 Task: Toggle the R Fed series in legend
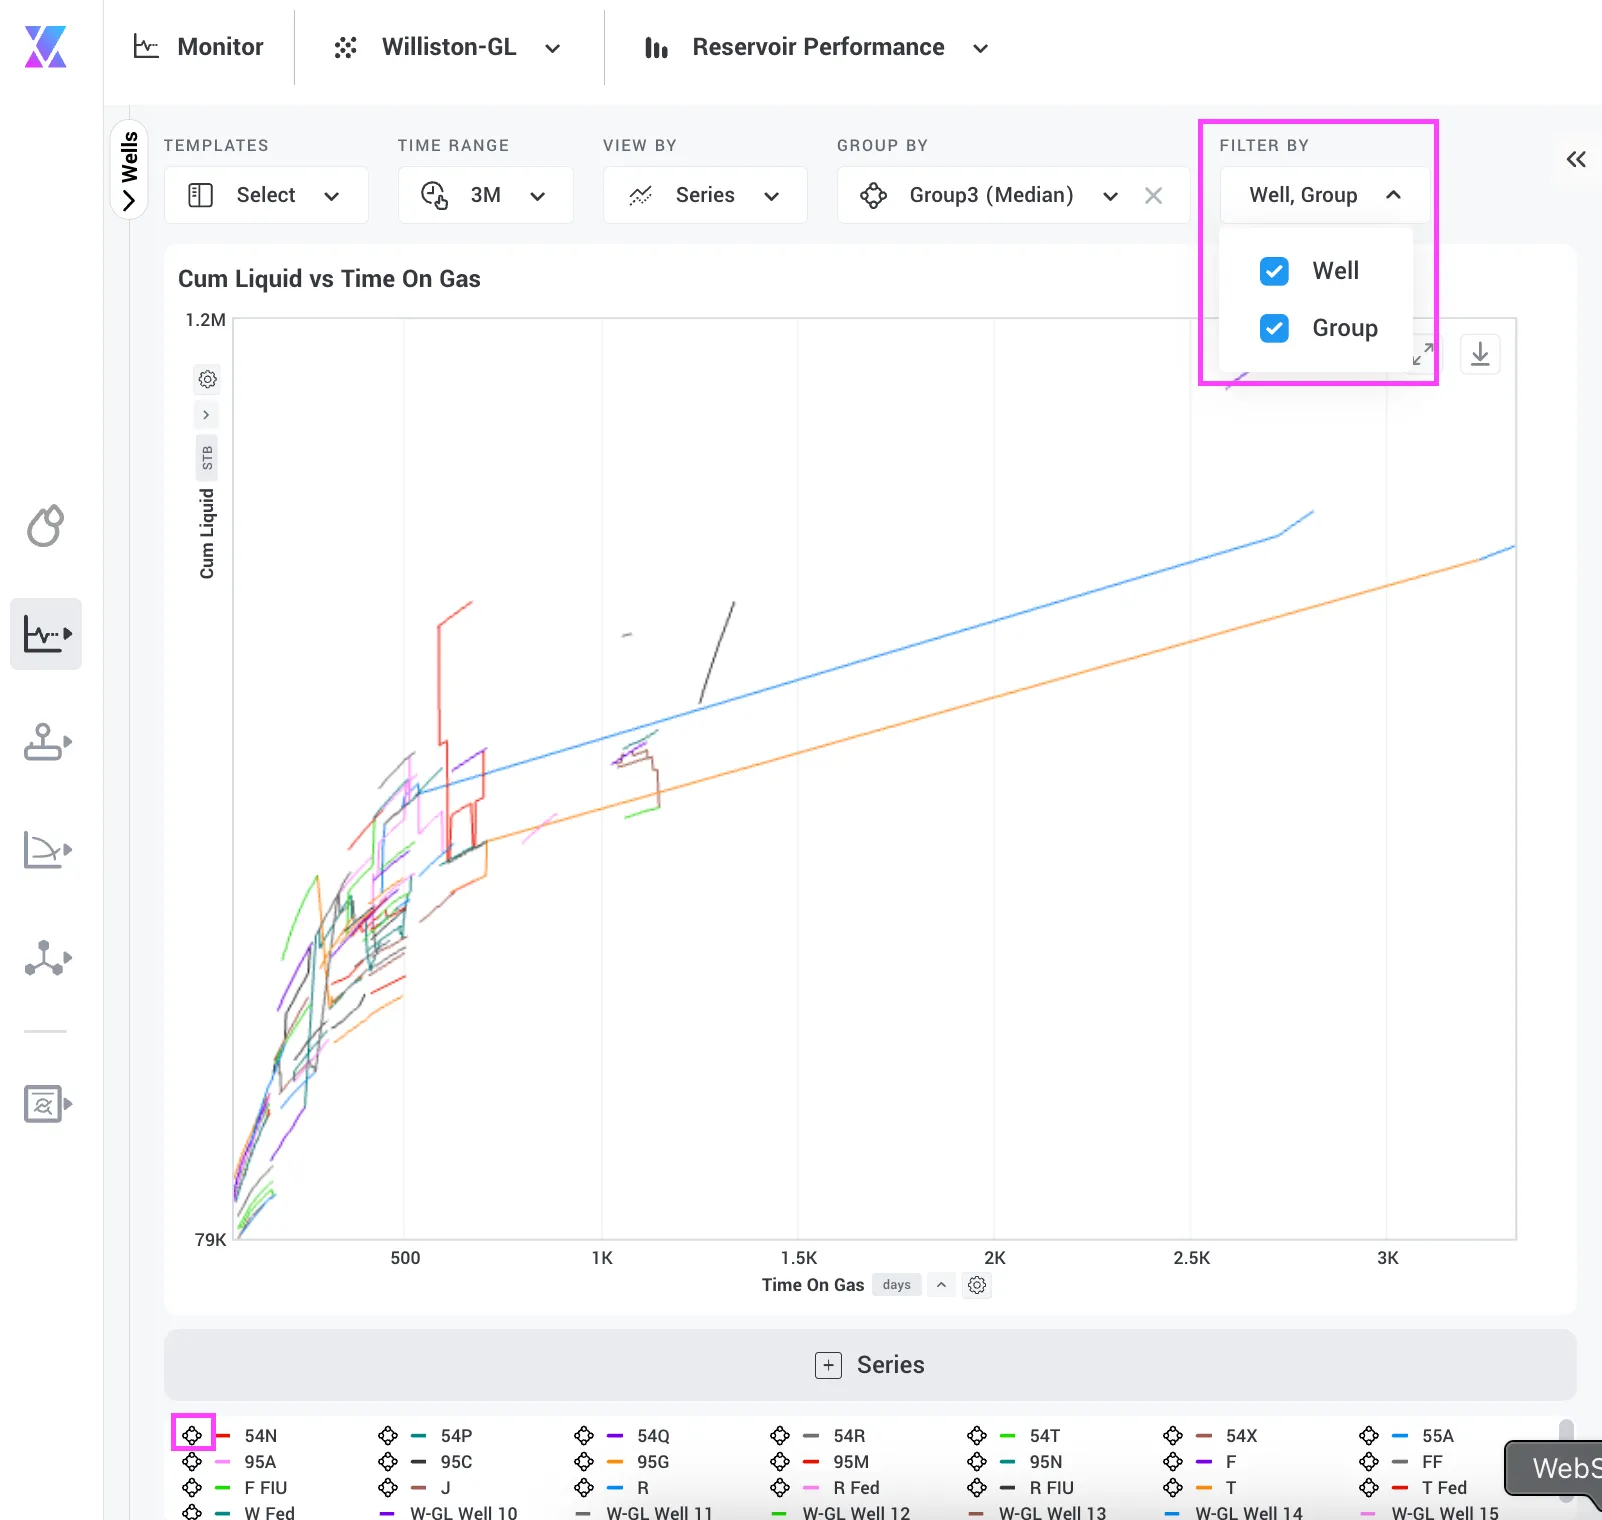point(856,1488)
